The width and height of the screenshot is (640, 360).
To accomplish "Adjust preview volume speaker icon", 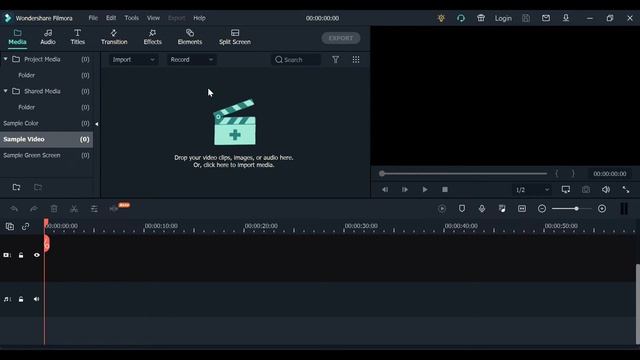I will pyautogui.click(x=606, y=189).
